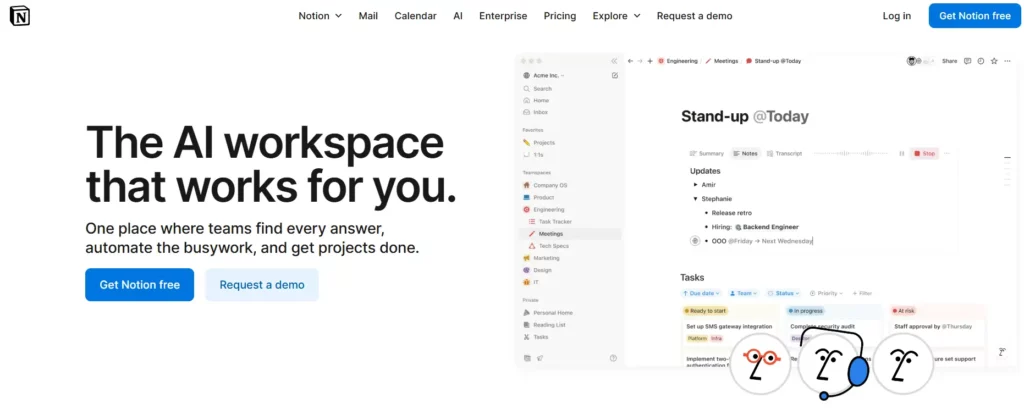Click the plain face character on the right
The image size is (1024, 409).
click(x=903, y=363)
